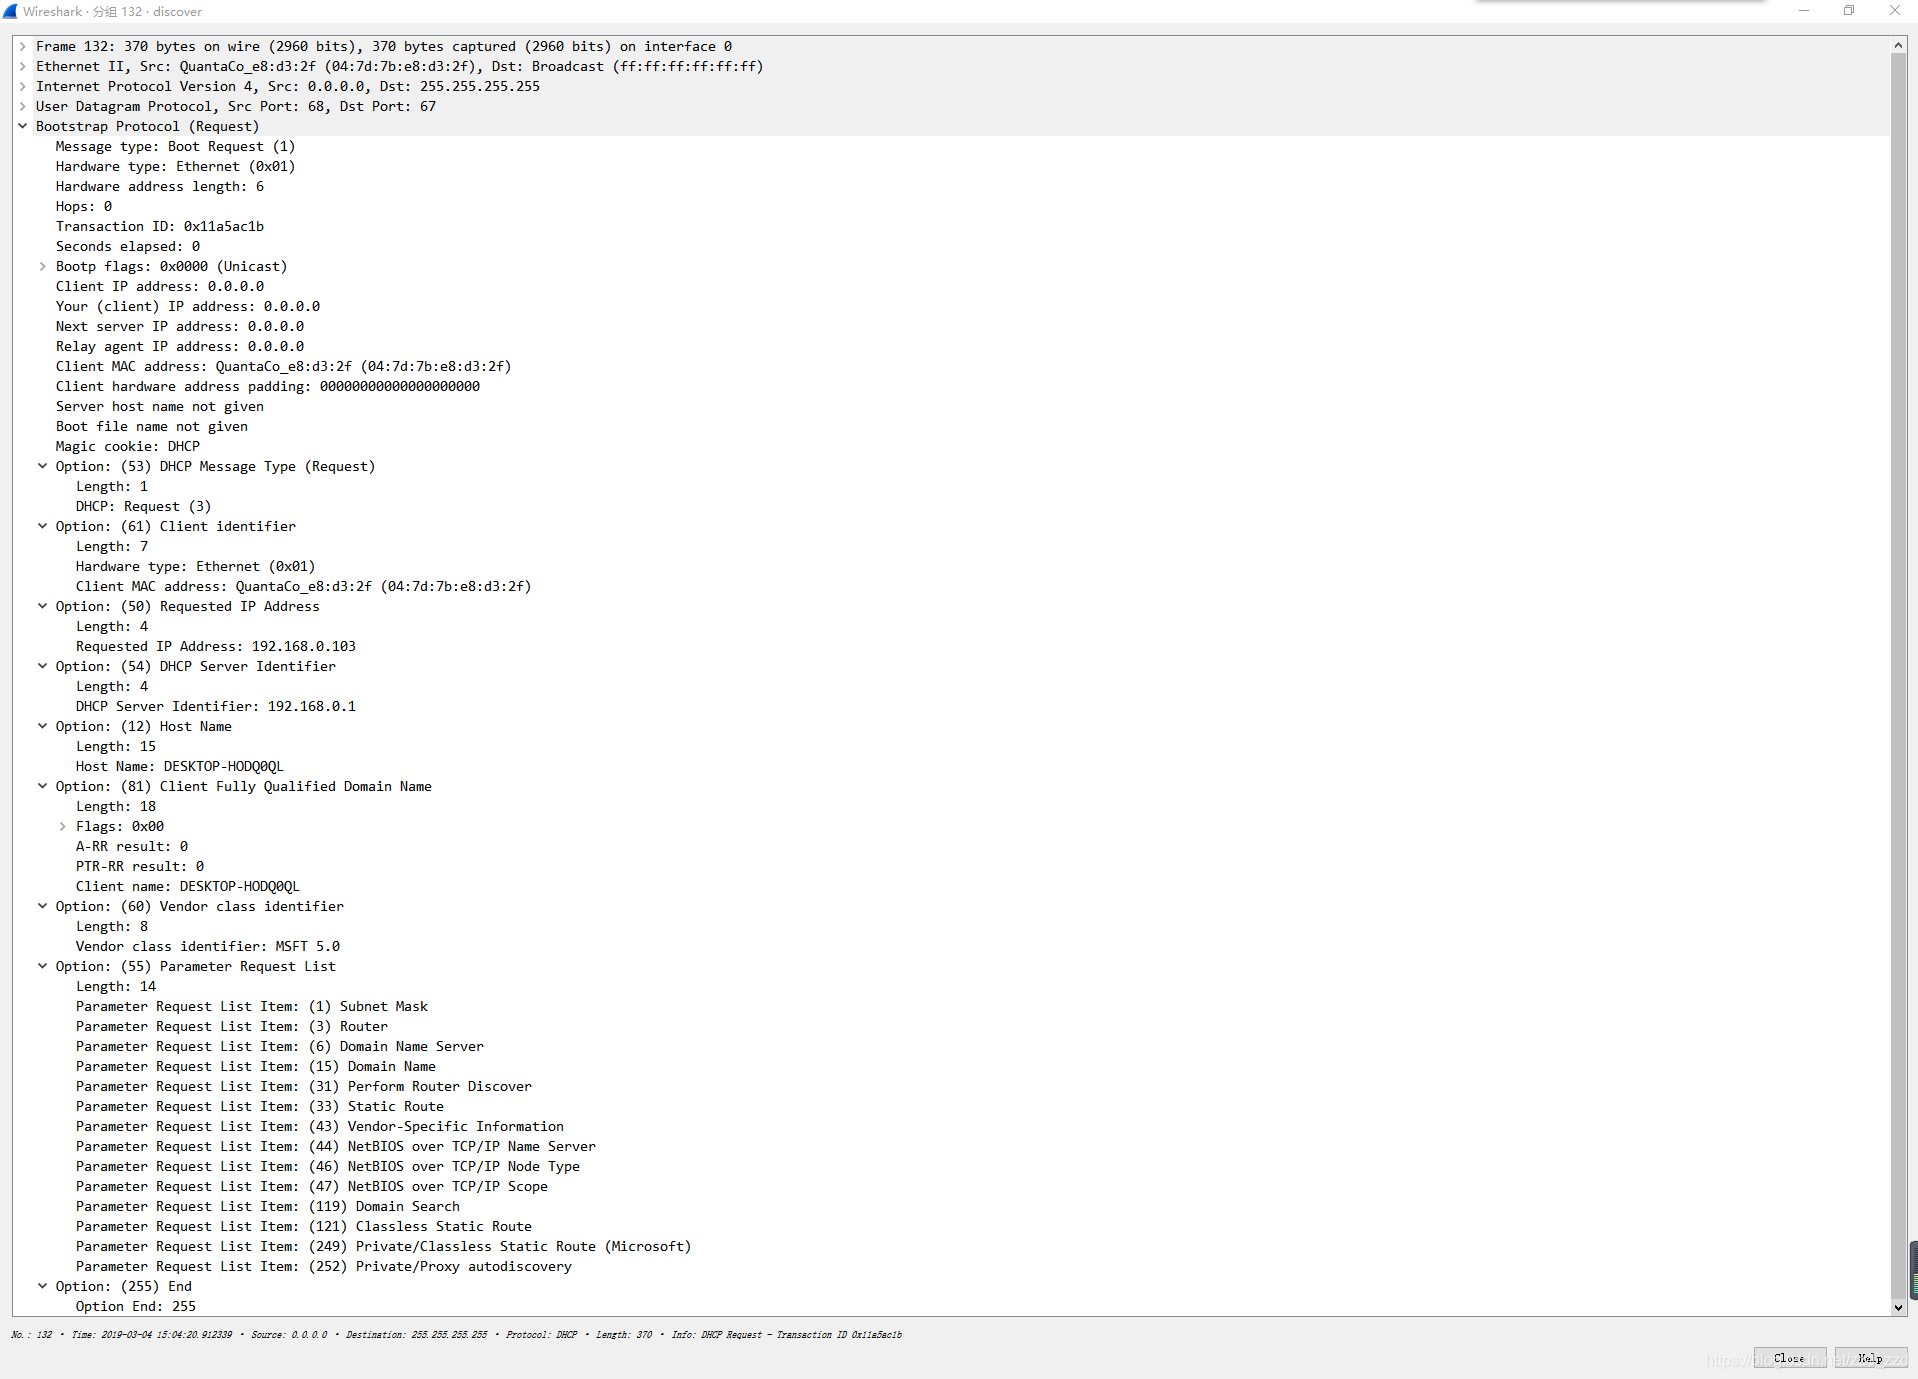The image size is (1918, 1379).
Task: Expand the User Datagram Protocol section
Action: click(x=23, y=106)
